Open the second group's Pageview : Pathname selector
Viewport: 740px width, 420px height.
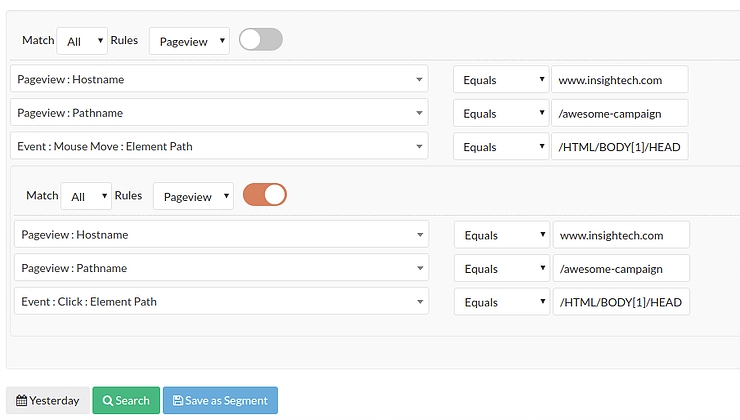(221, 268)
